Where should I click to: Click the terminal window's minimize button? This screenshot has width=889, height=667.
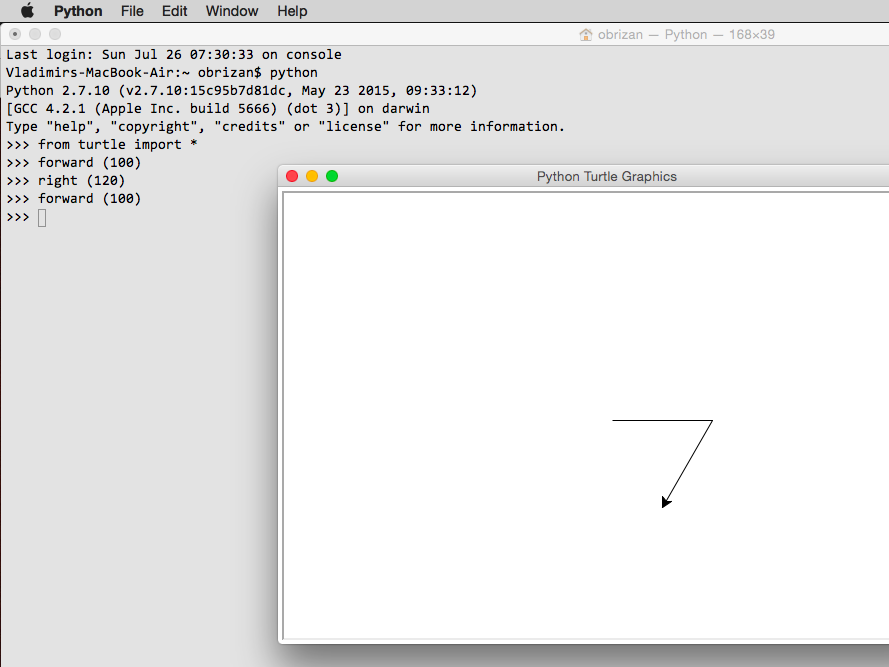click(35, 34)
